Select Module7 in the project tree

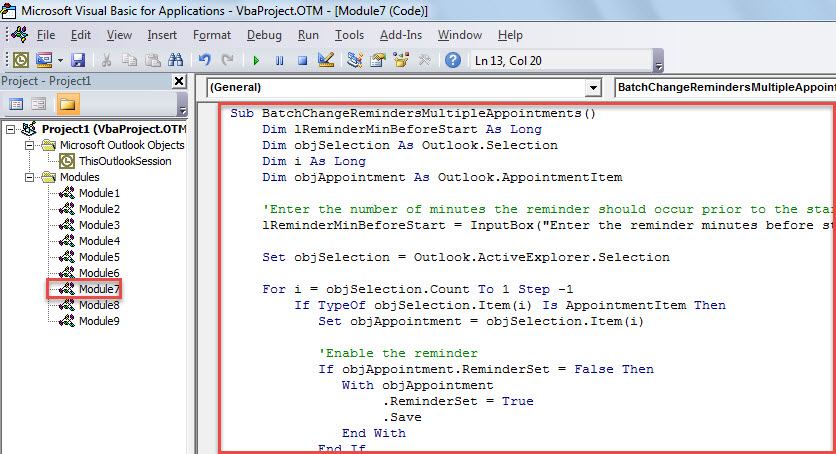[x=99, y=289]
